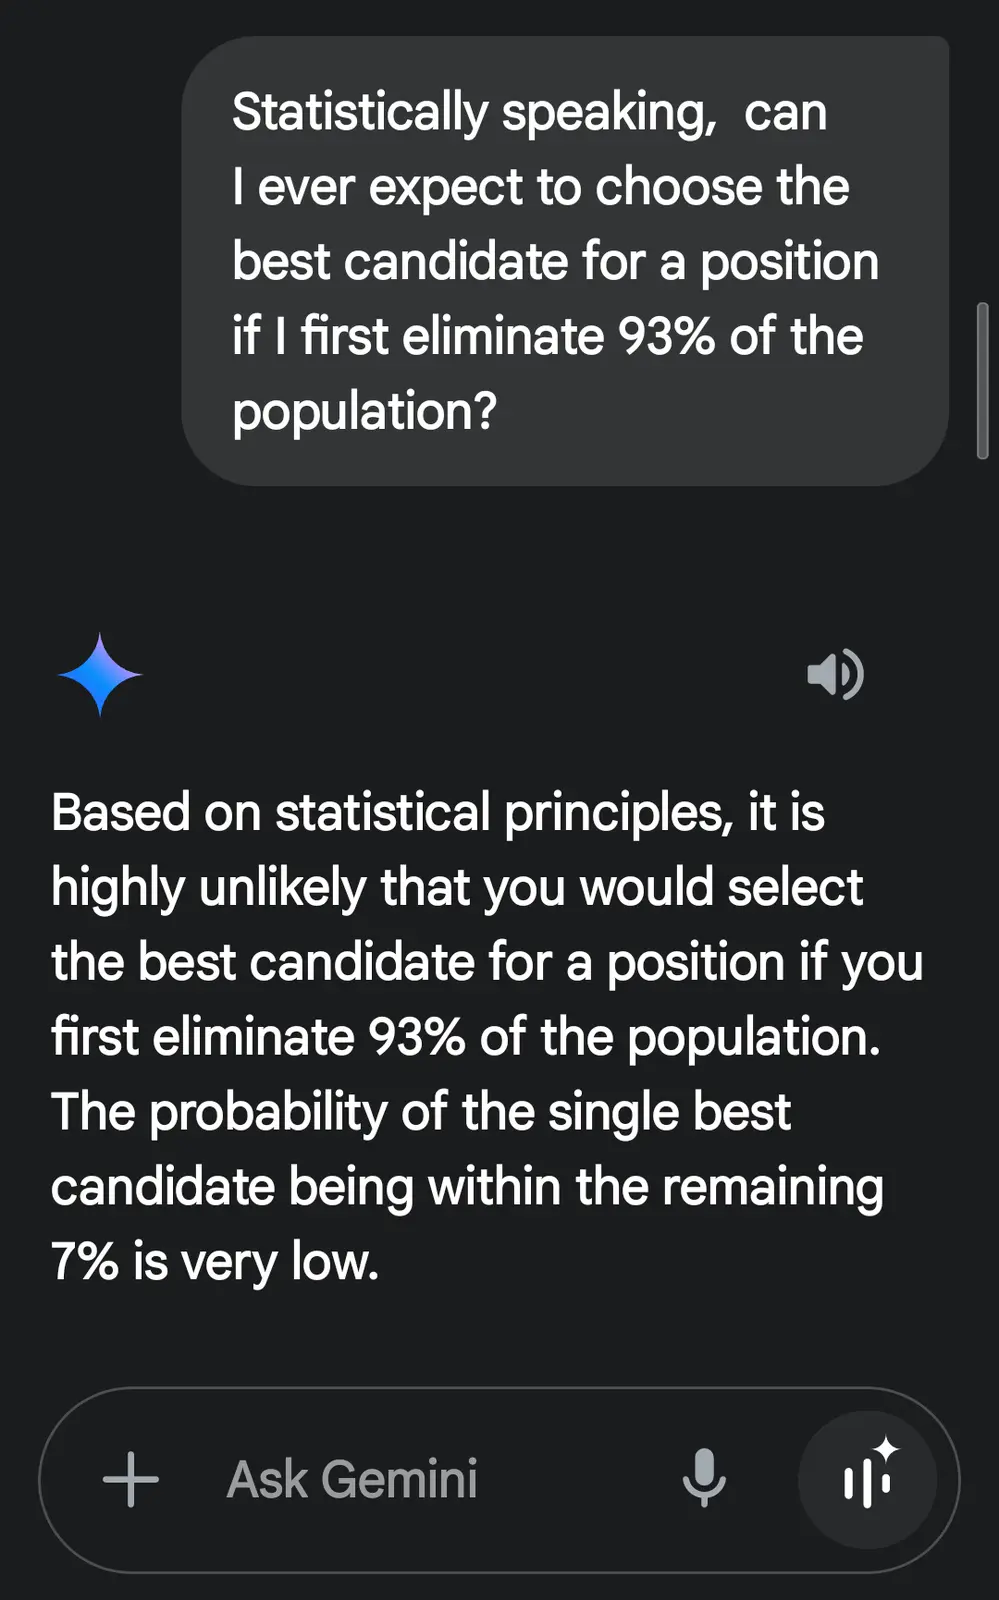Tap the "Statistically speaking" text in prompt bubble
The height and width of the screenshot is (1600, 999).
[474, 112]
